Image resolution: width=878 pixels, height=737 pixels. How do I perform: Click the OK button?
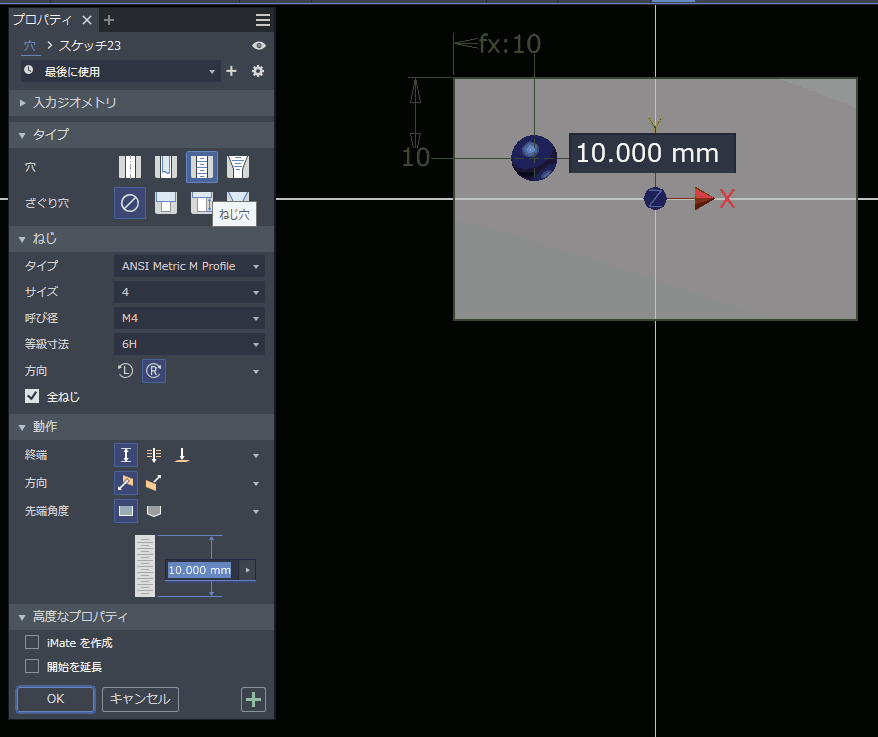click(x=55, y=699)
